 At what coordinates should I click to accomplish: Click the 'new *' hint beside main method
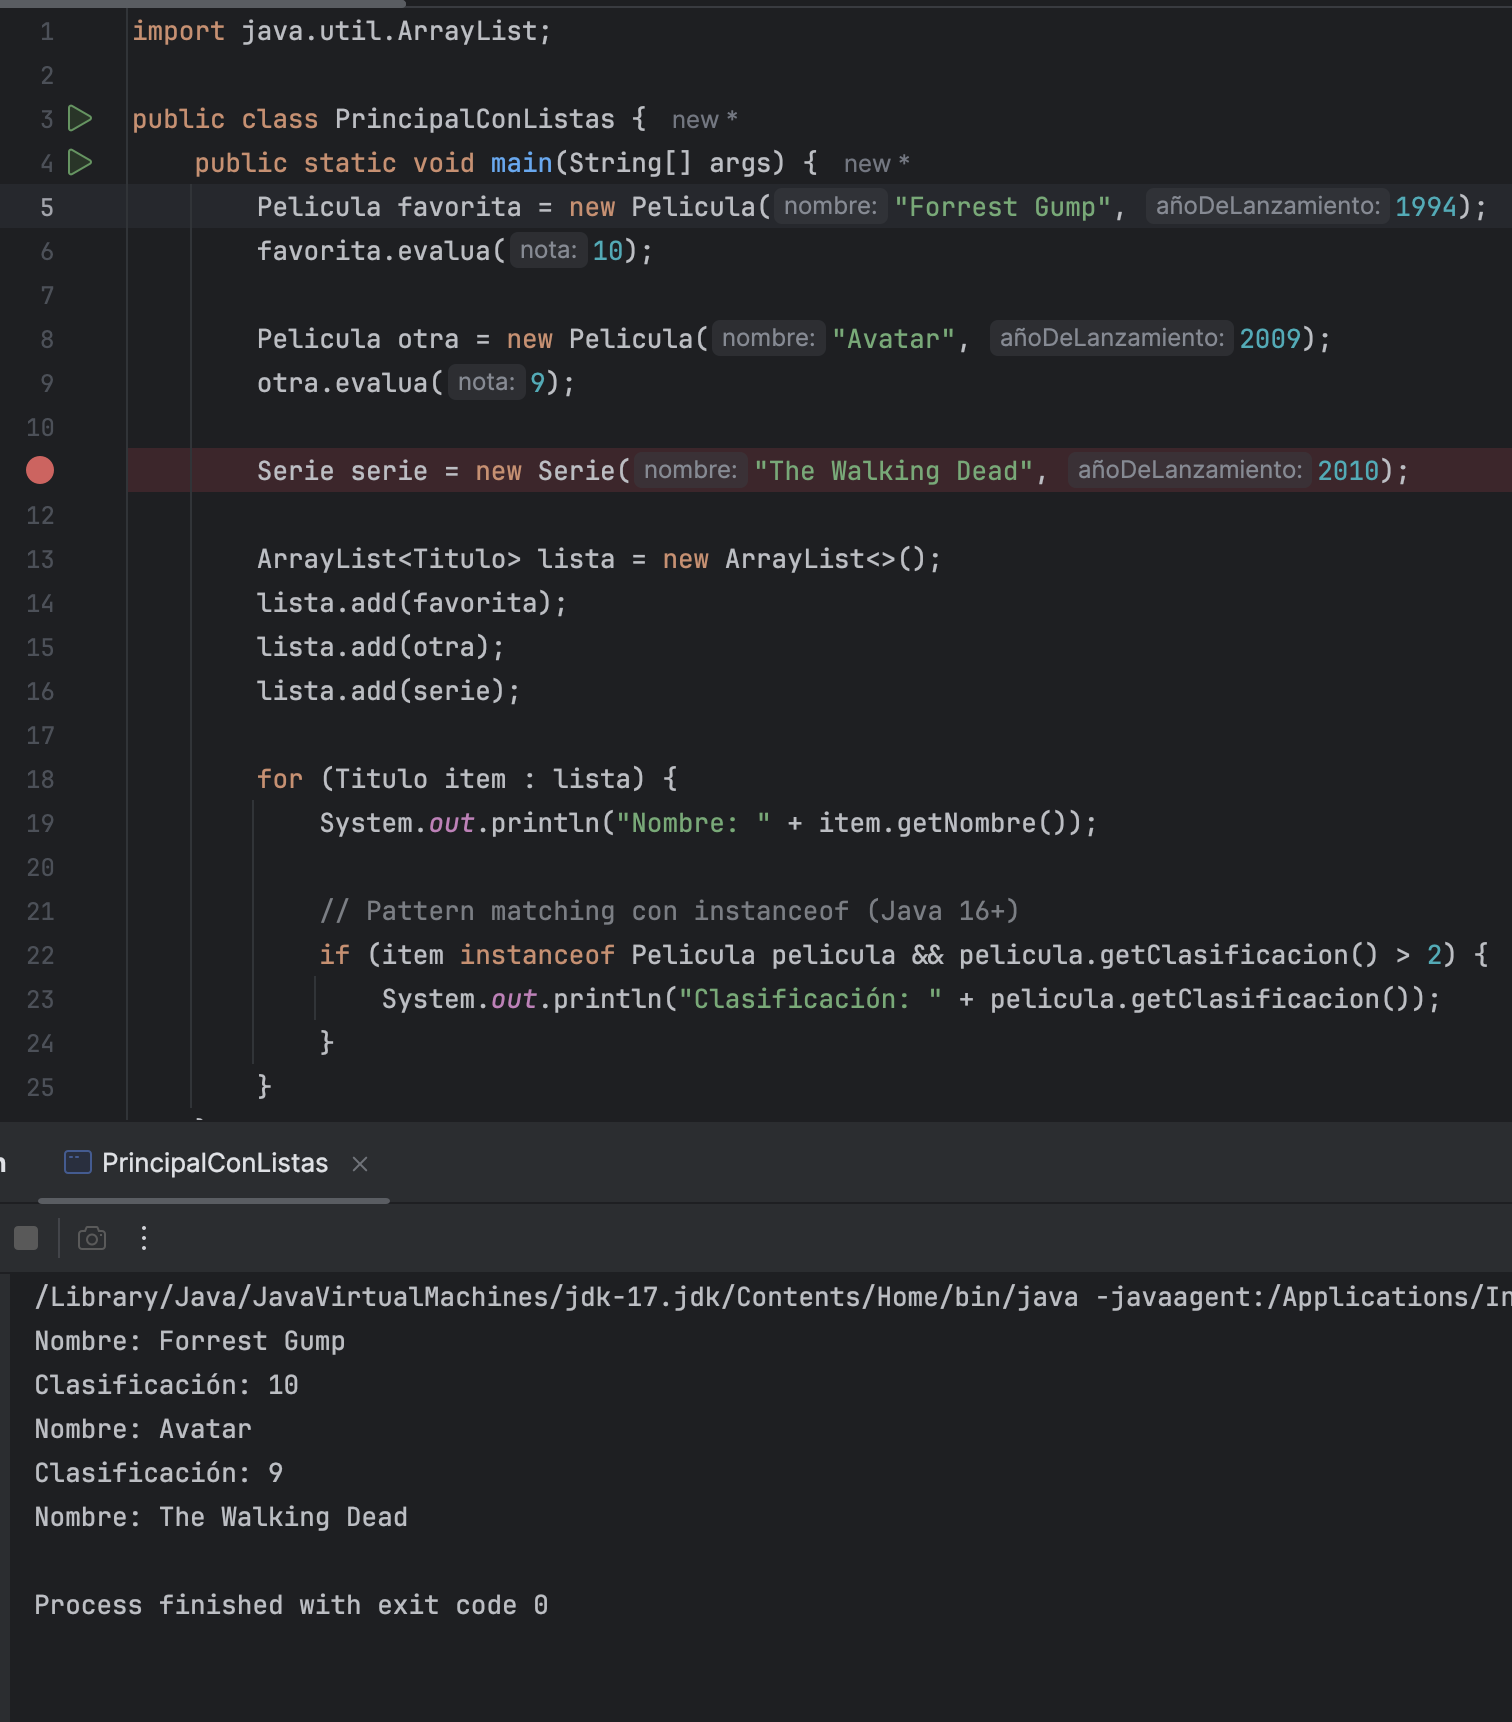[877, 164]
